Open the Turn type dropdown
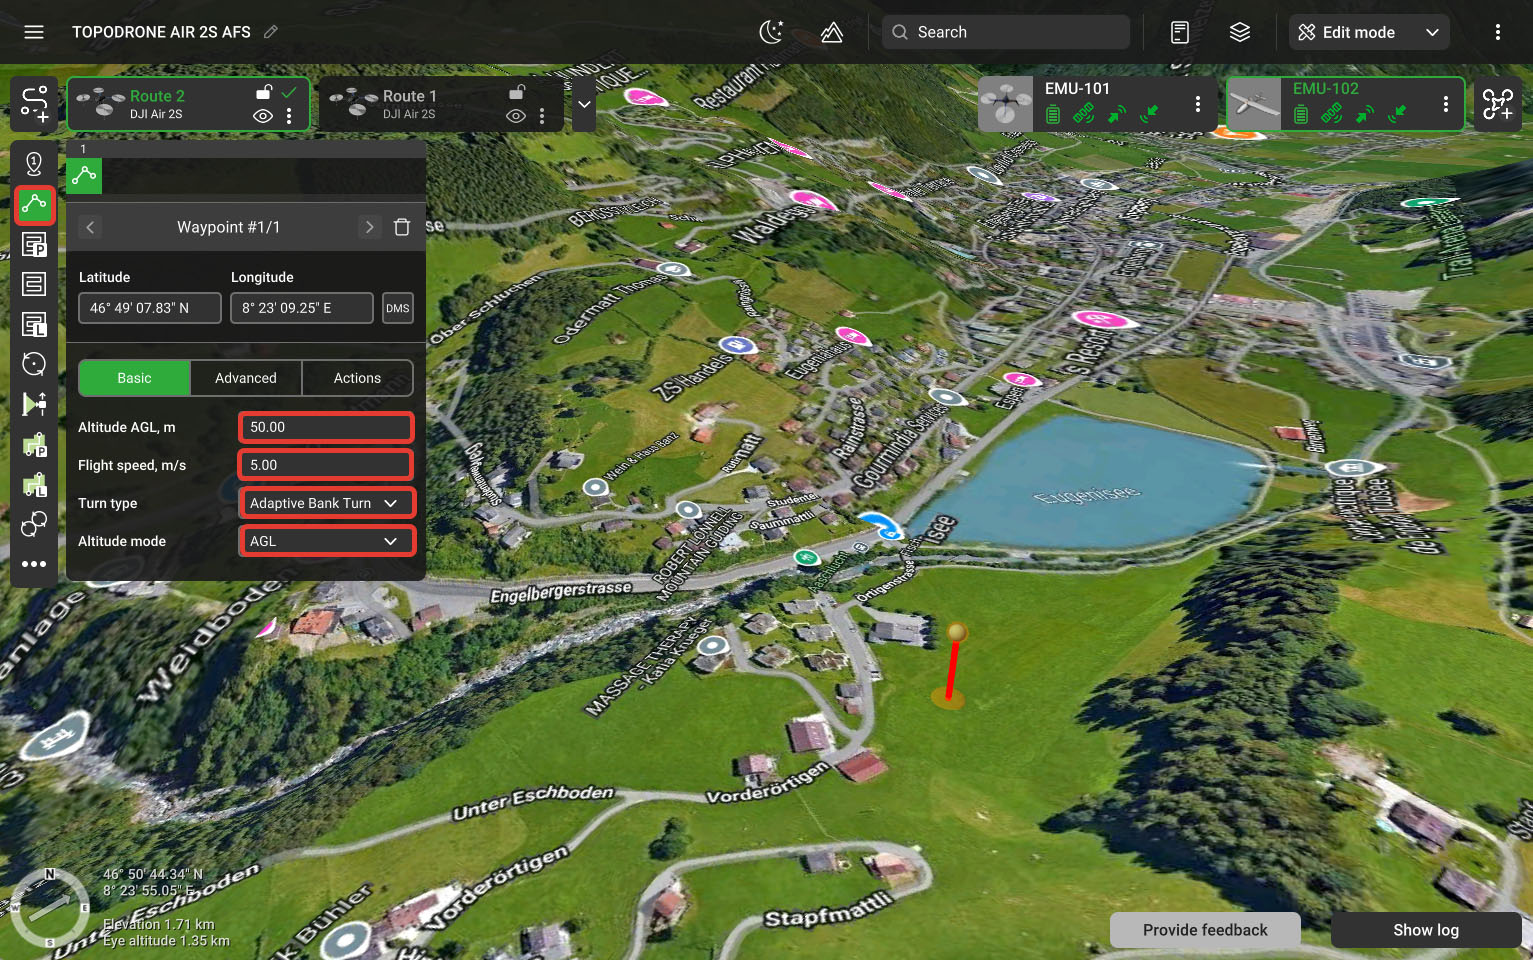The height and width of the screenshot is (960, 1533). pyautogui.click(x=326, y=503)
